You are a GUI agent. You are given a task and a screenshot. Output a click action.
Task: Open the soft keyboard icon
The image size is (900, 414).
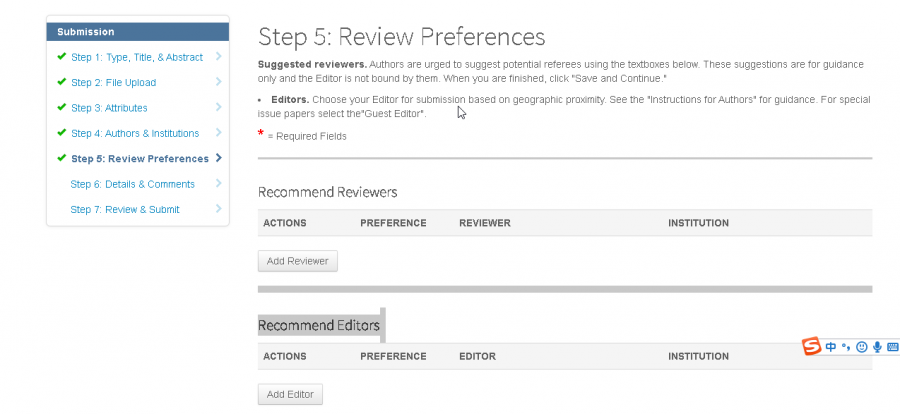point(892,347)
